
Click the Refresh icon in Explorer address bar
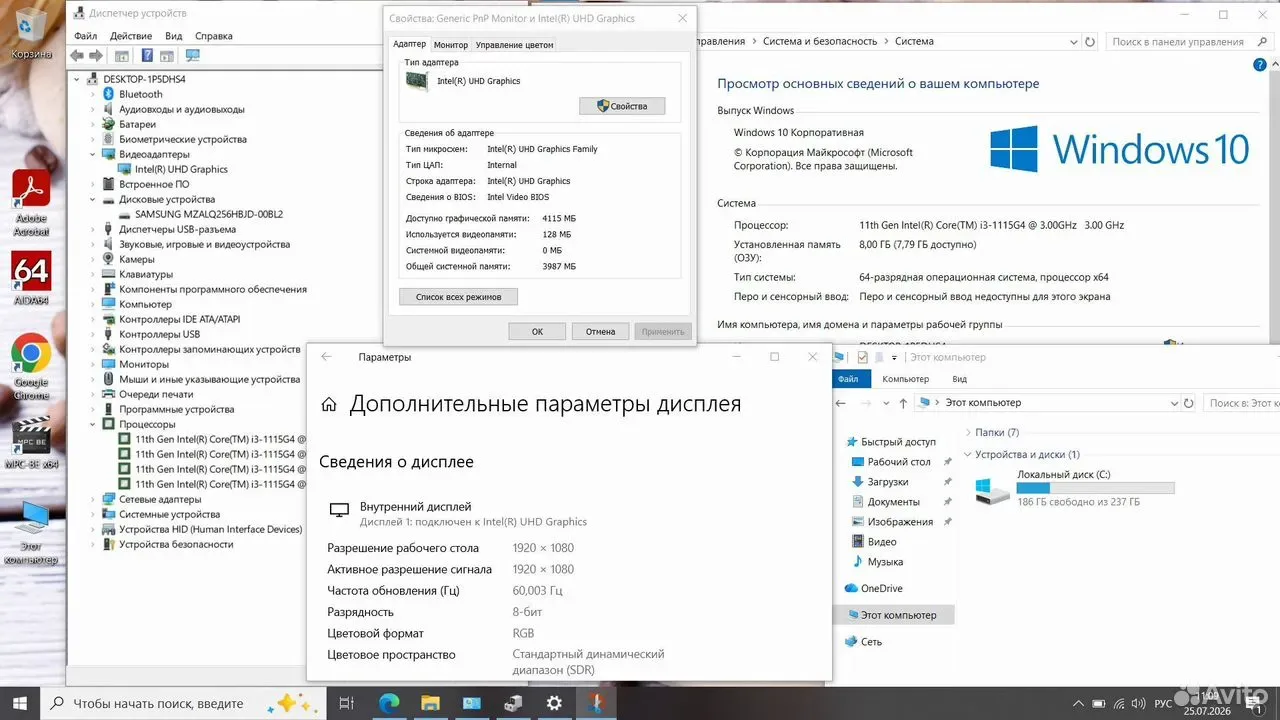[1189, 403]
